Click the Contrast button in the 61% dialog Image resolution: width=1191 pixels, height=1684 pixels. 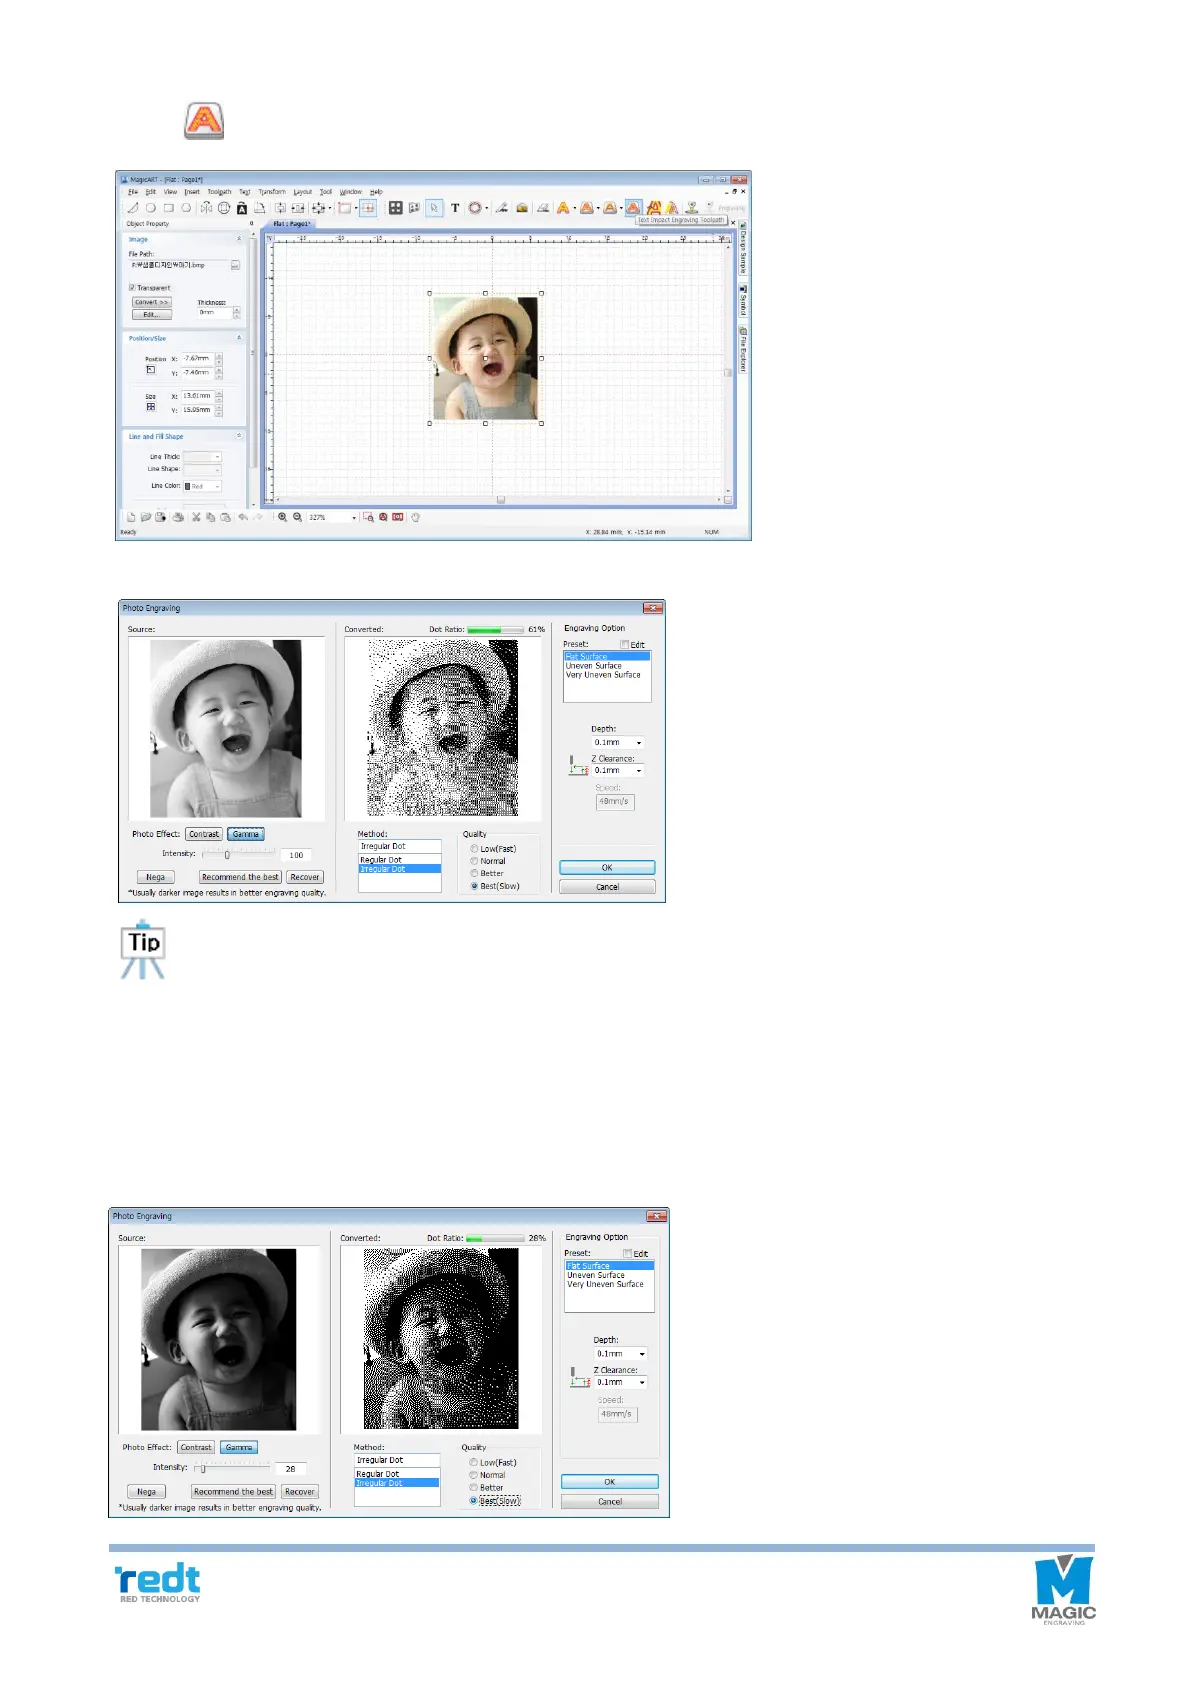point(204,834)
